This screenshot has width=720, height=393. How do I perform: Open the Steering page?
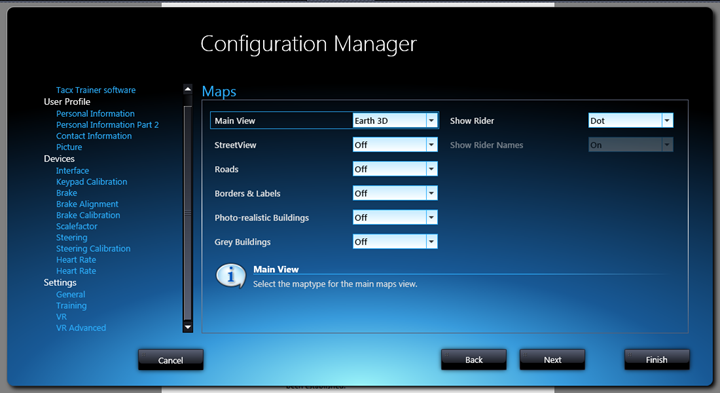[x=72, y=237]
